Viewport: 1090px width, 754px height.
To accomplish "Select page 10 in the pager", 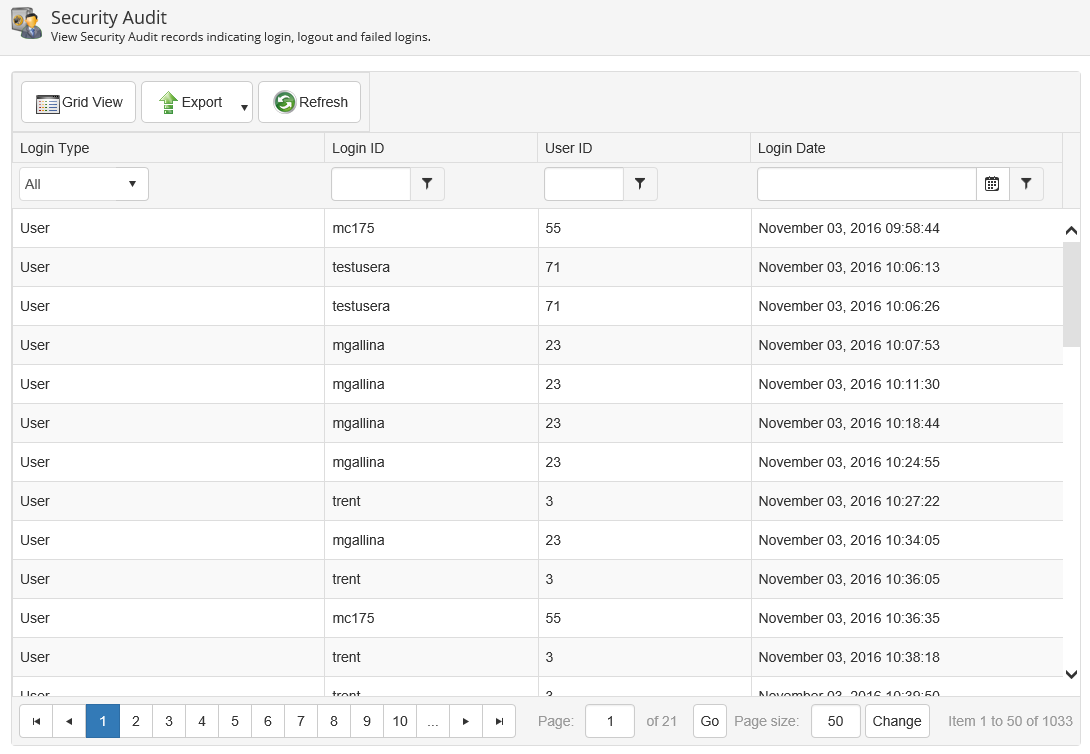I will (400, 721).
